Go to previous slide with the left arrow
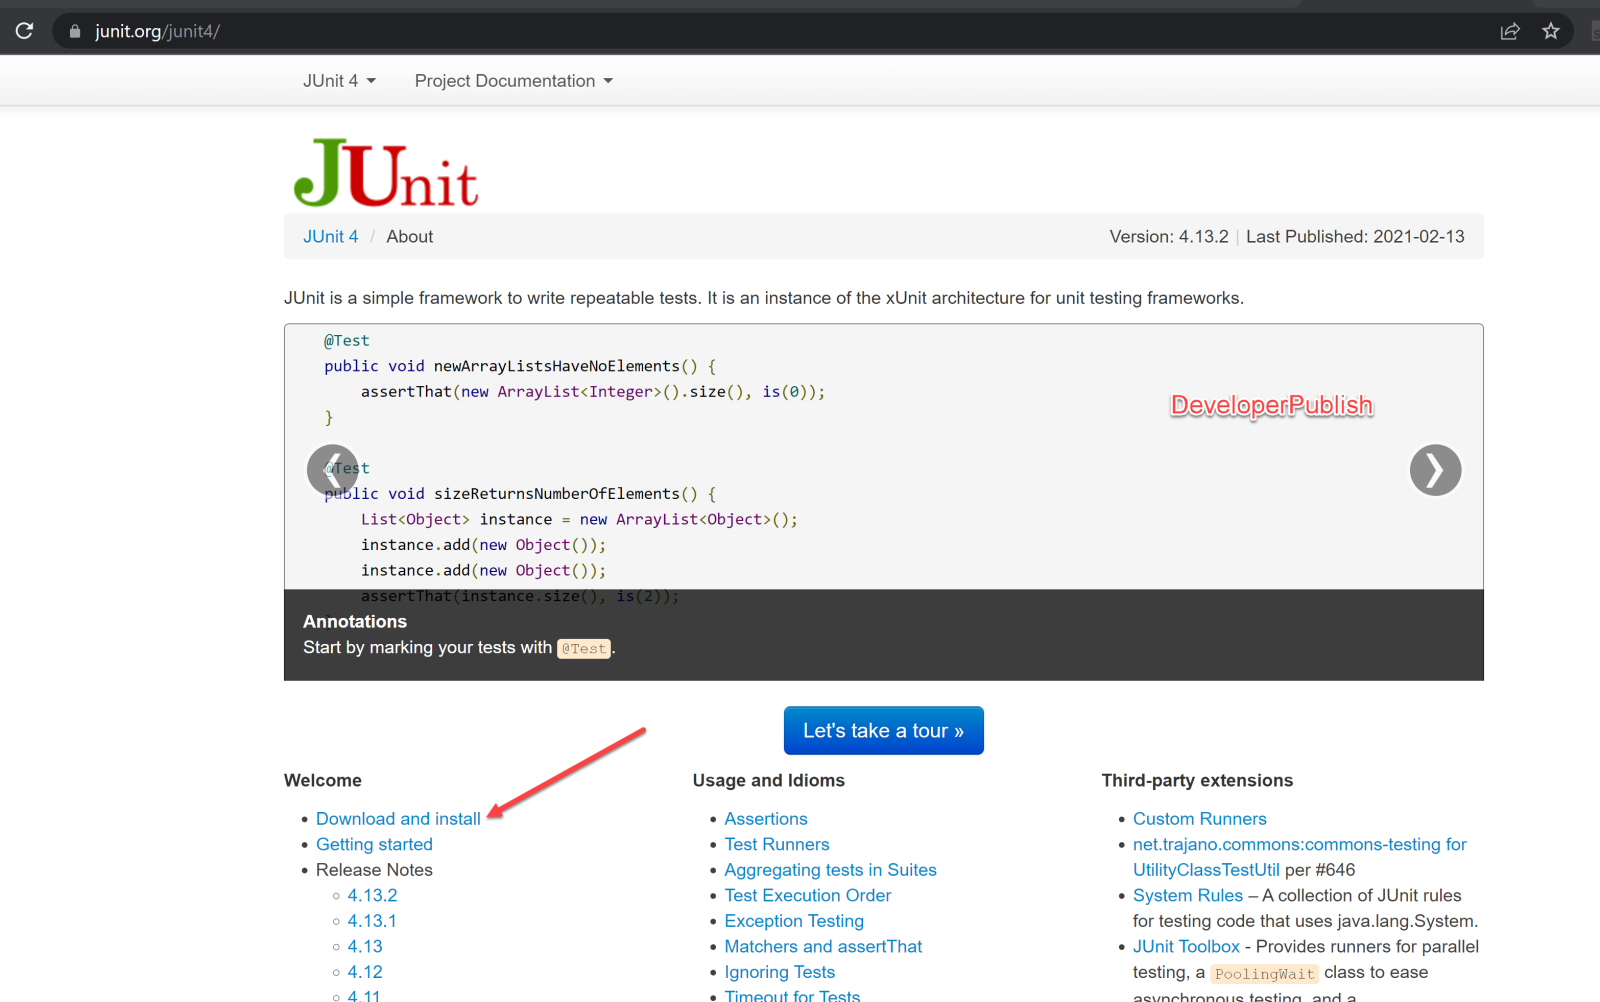Image resolution: width=1600 pixels, height=1002 pixels. point(333,470)
